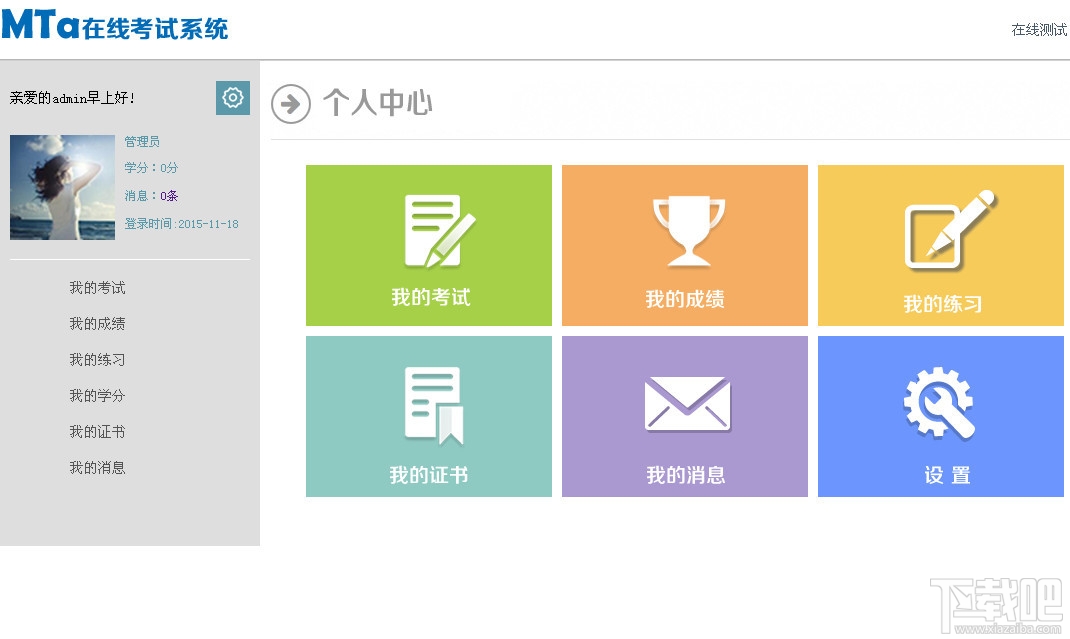Click the 管理员 role label

142,141
